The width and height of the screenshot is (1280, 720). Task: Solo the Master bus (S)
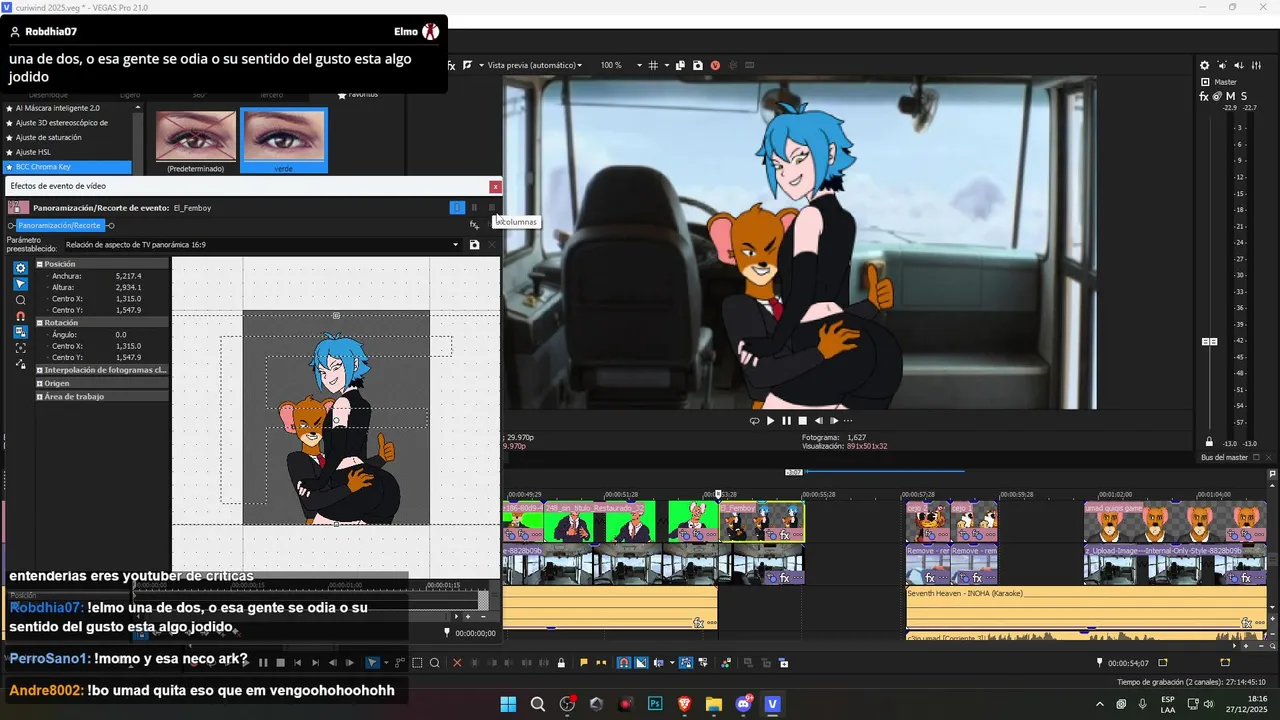(1243, 96)
